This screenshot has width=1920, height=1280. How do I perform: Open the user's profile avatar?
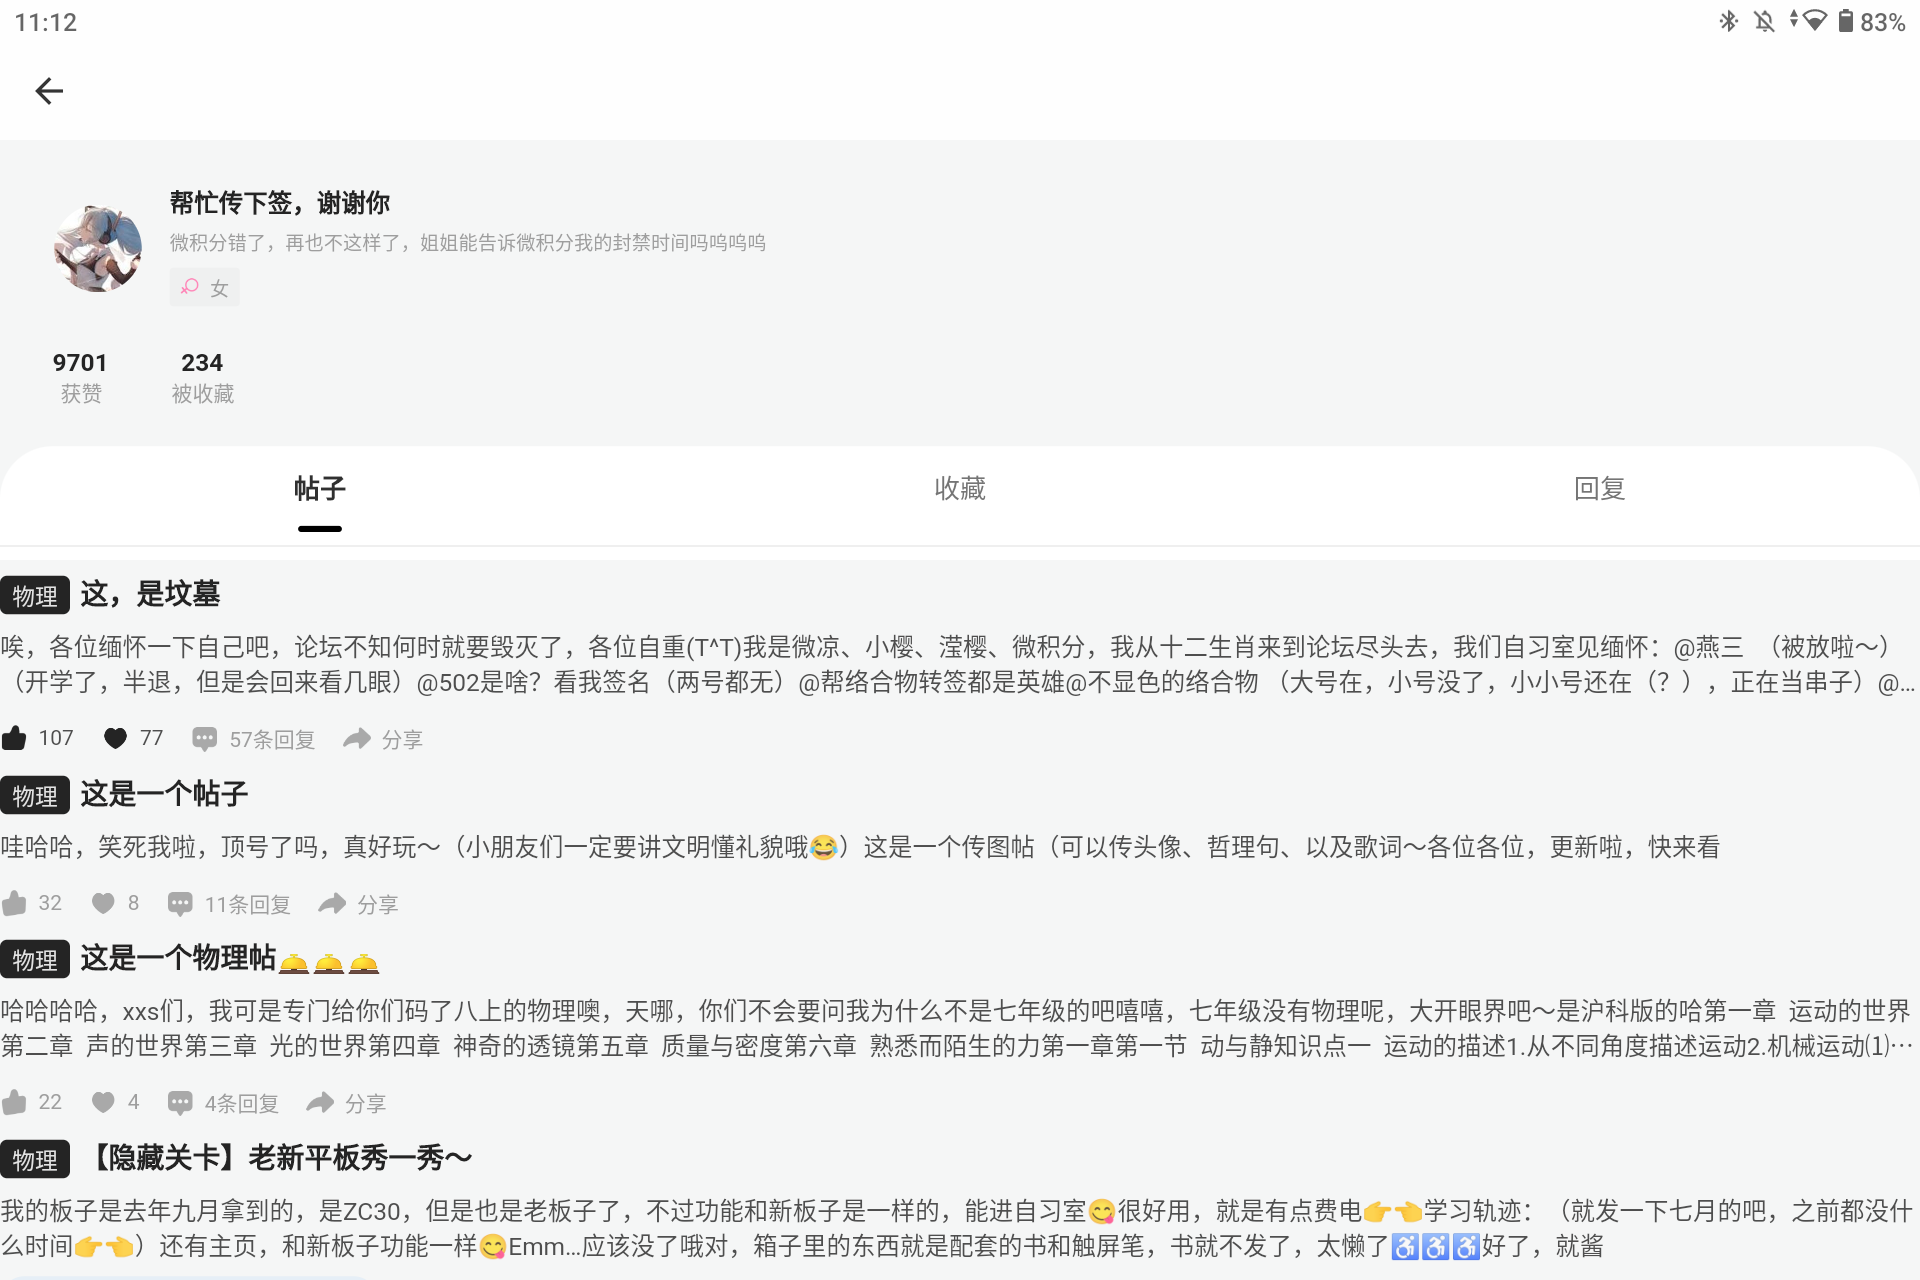[98, 248]
